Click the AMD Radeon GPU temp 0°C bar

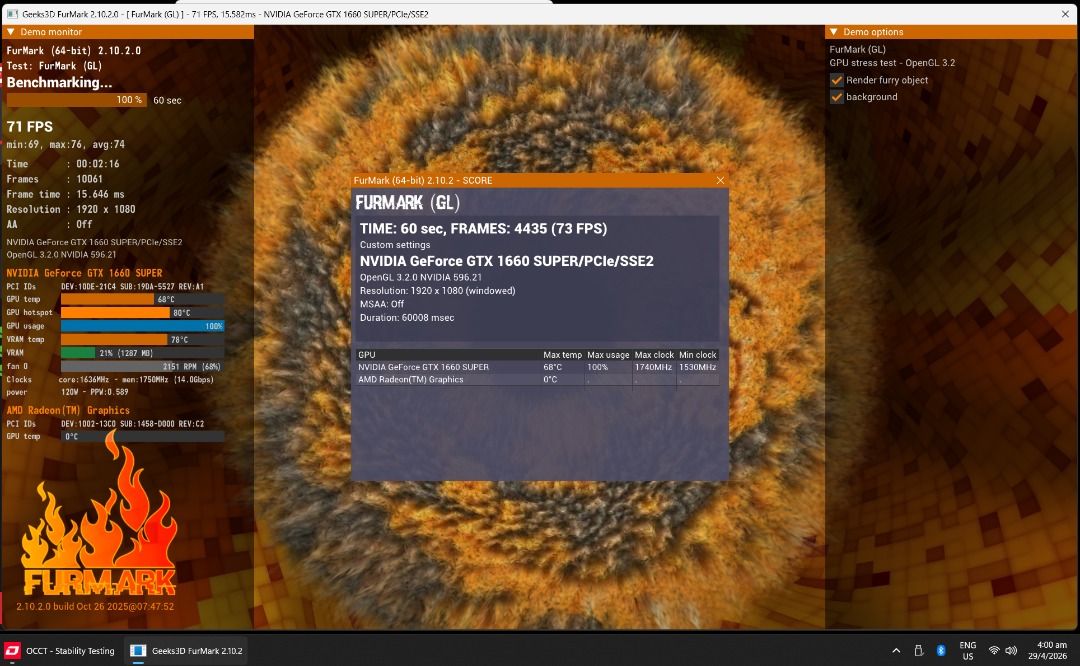(x=142, y=437)
